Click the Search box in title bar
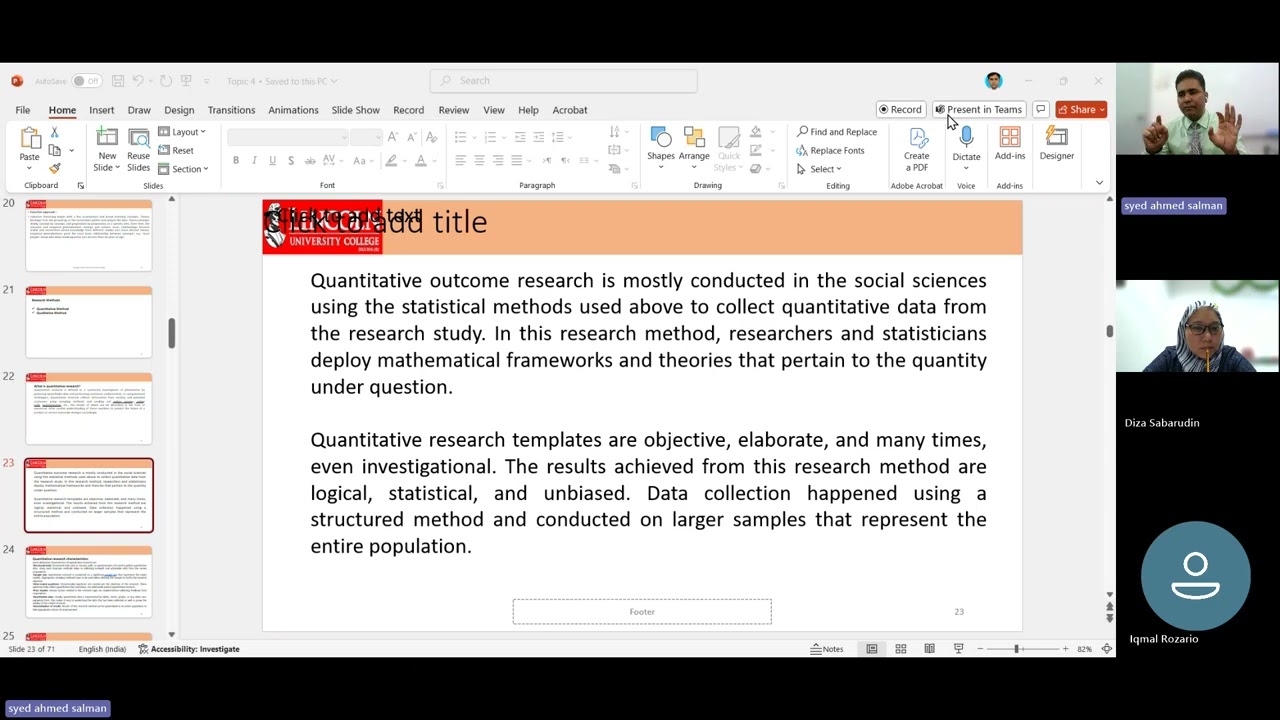 (564, 81)
